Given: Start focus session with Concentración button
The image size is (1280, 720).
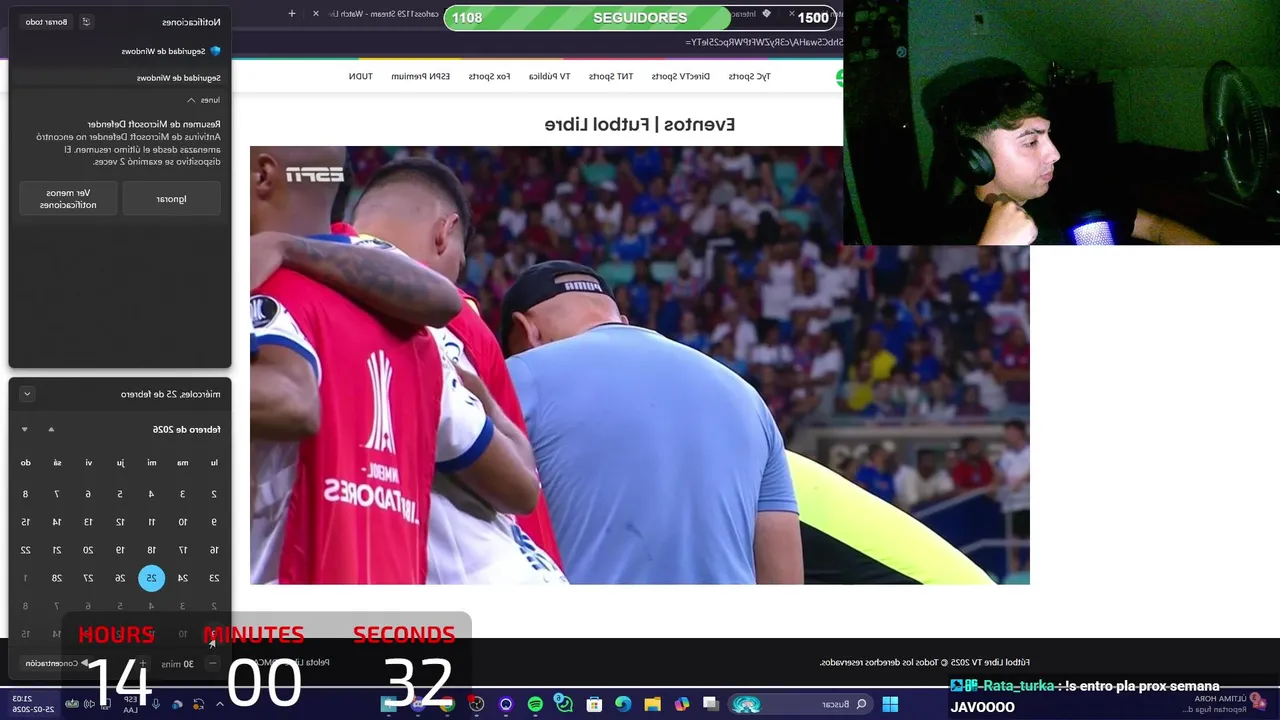Looking at the screenshot, I should (55, 663).
